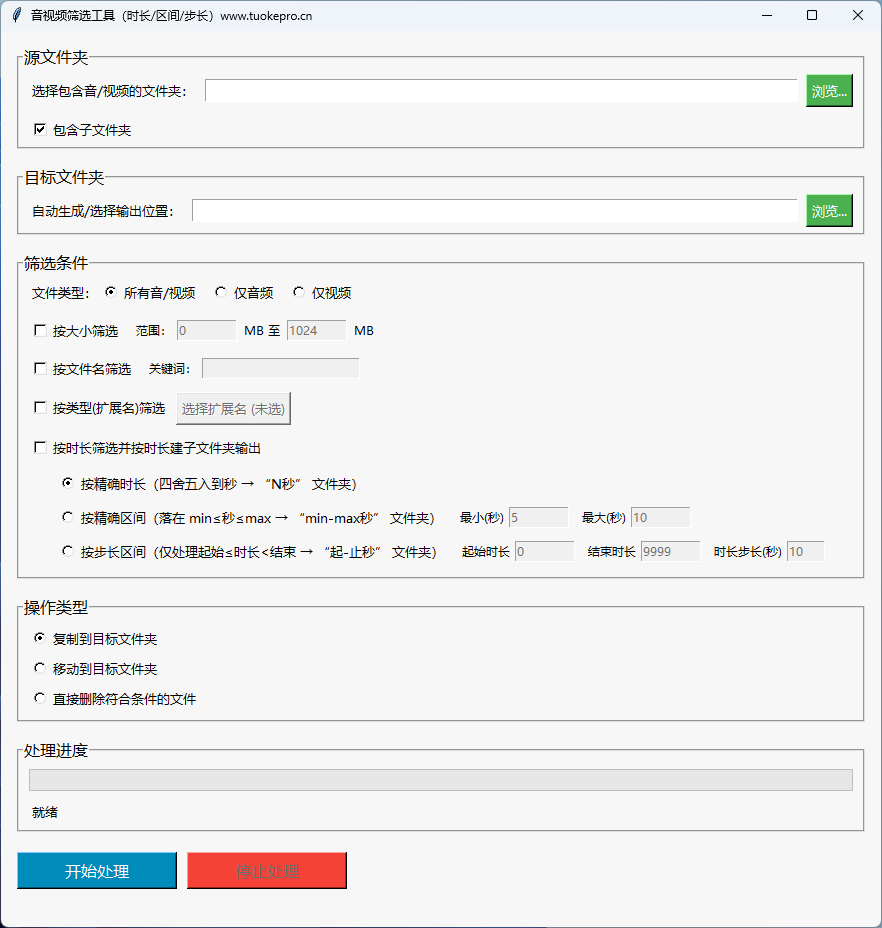Select the 仅视频 video-only option
882x928 pixels.
(298, 292)
